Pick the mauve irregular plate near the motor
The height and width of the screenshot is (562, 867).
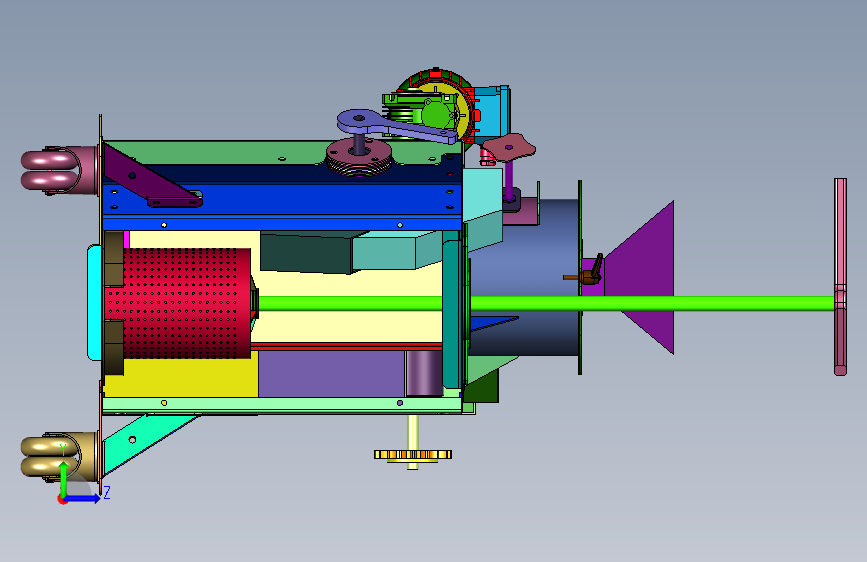pyautogui.click(x=508, y=147)
